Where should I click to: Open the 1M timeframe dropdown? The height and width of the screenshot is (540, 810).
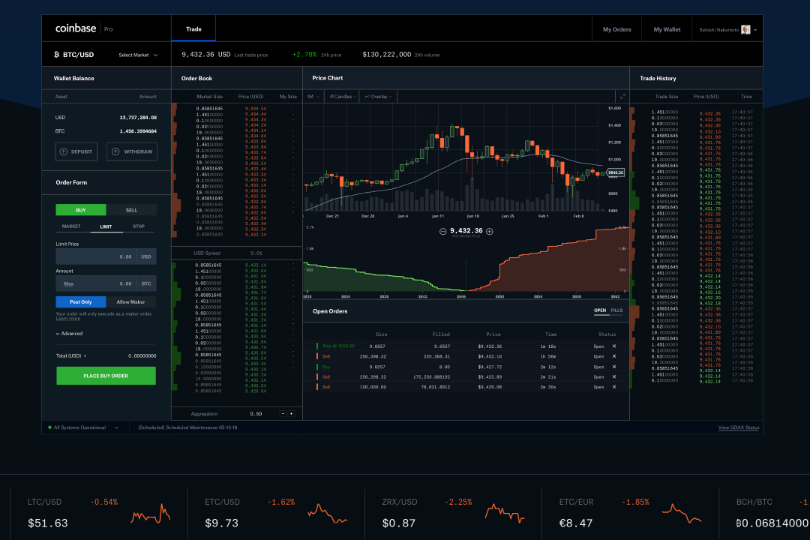pyautogui.click(x=313, y=97)
